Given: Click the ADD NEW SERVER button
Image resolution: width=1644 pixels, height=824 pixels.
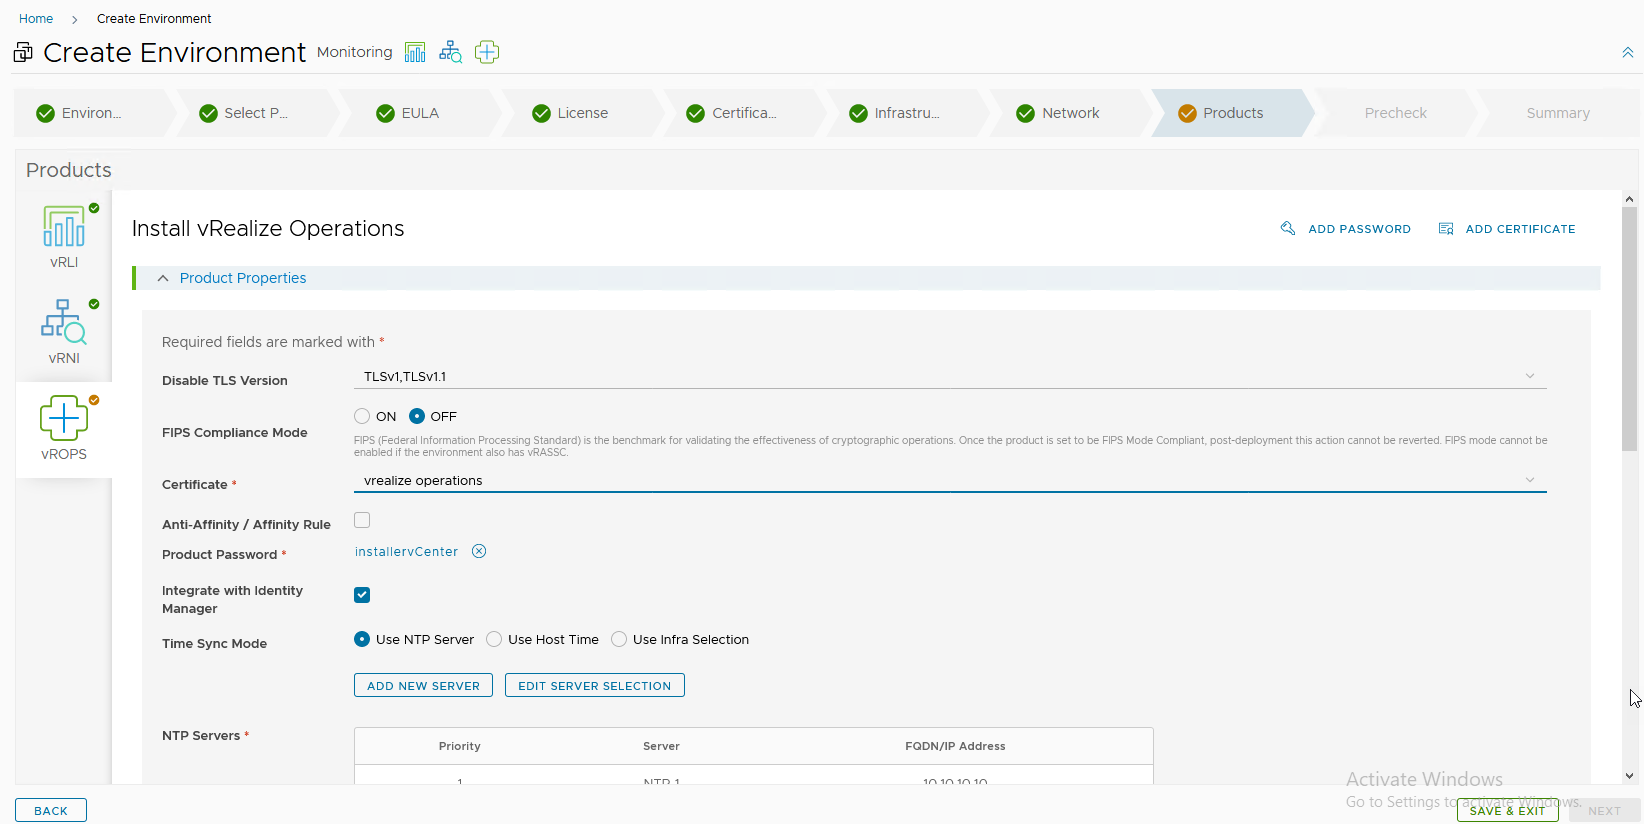Looking at the screenshot, I should (x=423, y=686).
